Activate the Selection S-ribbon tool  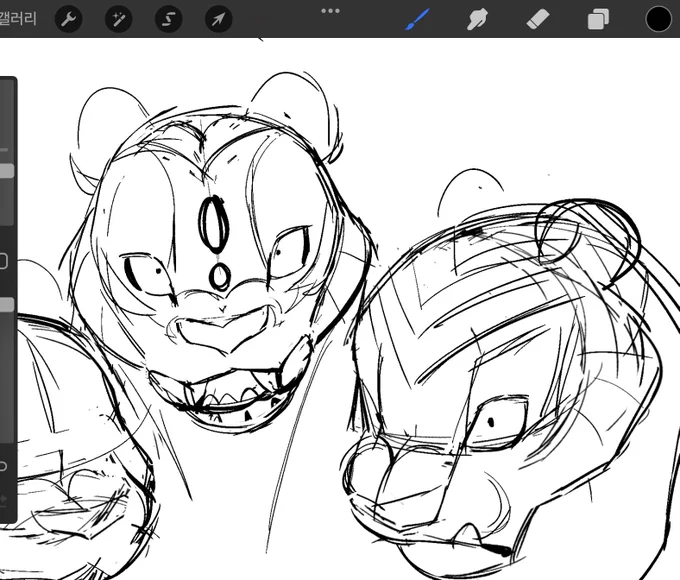pyautogui.click(x=168, y=19)
